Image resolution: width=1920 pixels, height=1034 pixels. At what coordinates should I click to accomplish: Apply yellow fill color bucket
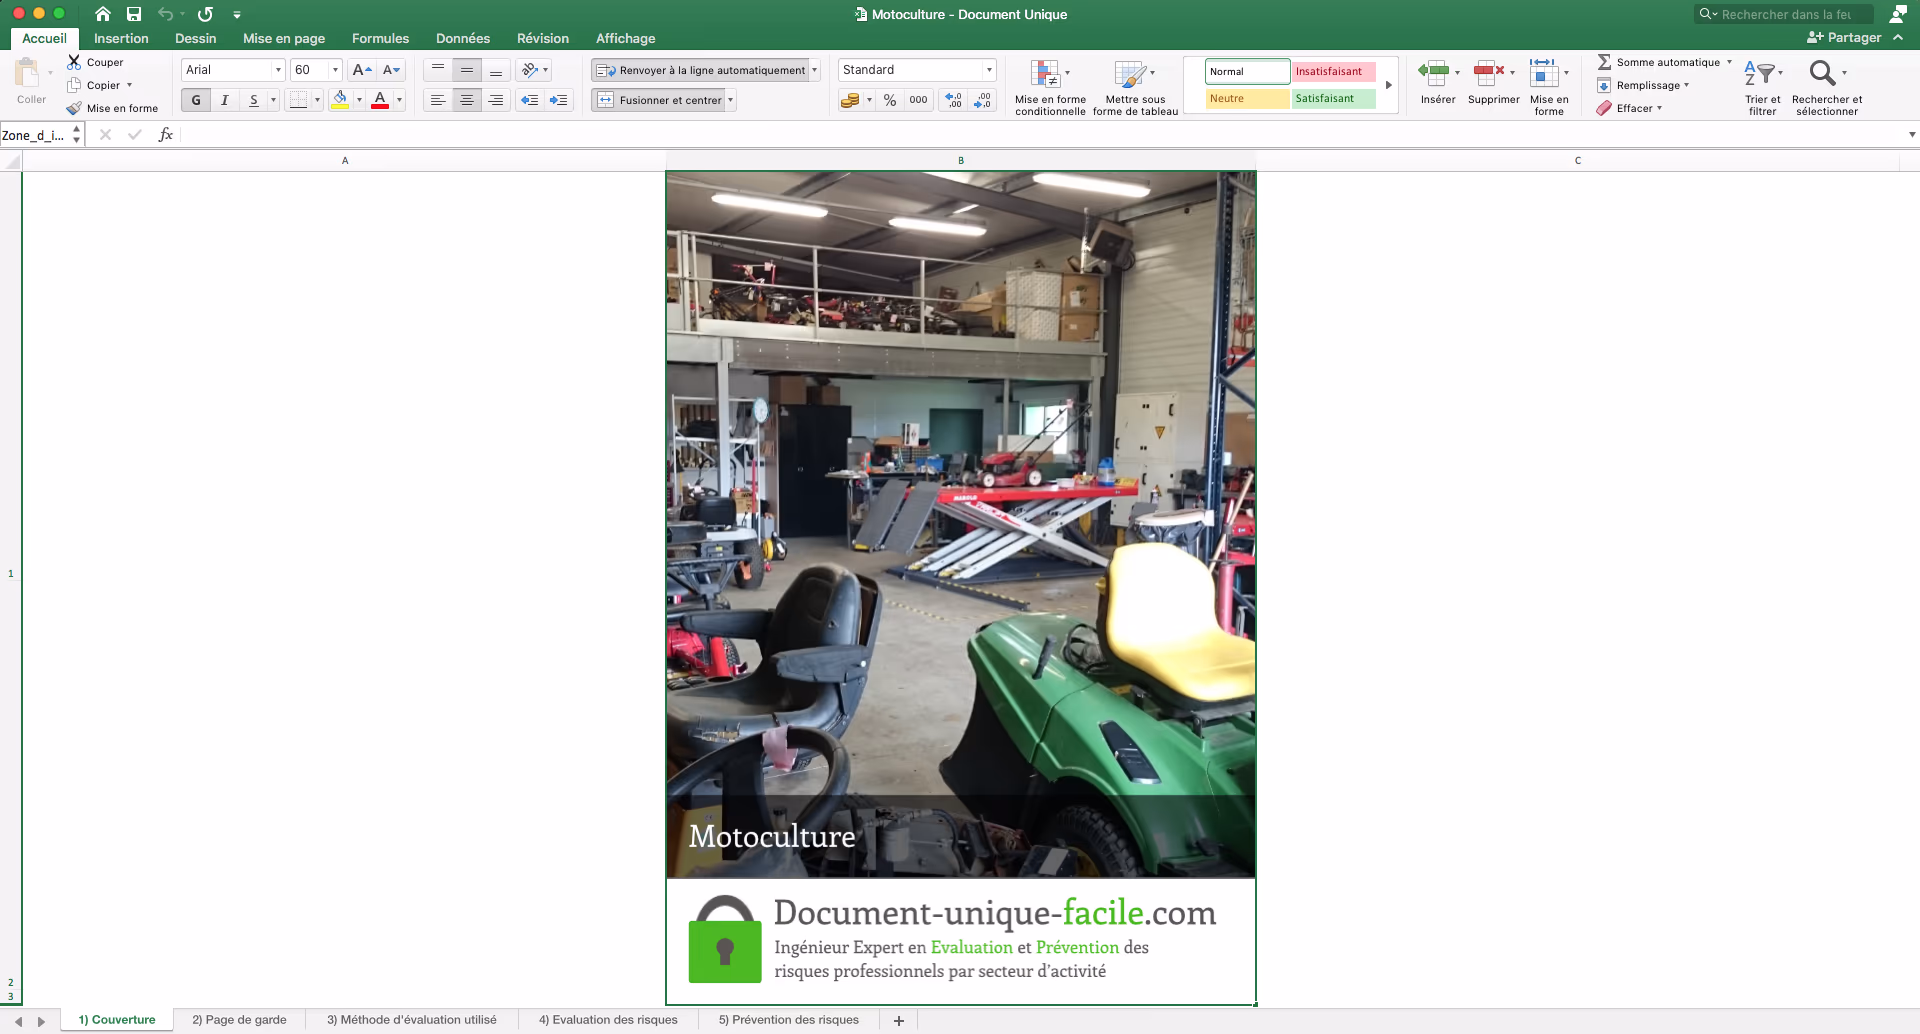coord(340,100)
